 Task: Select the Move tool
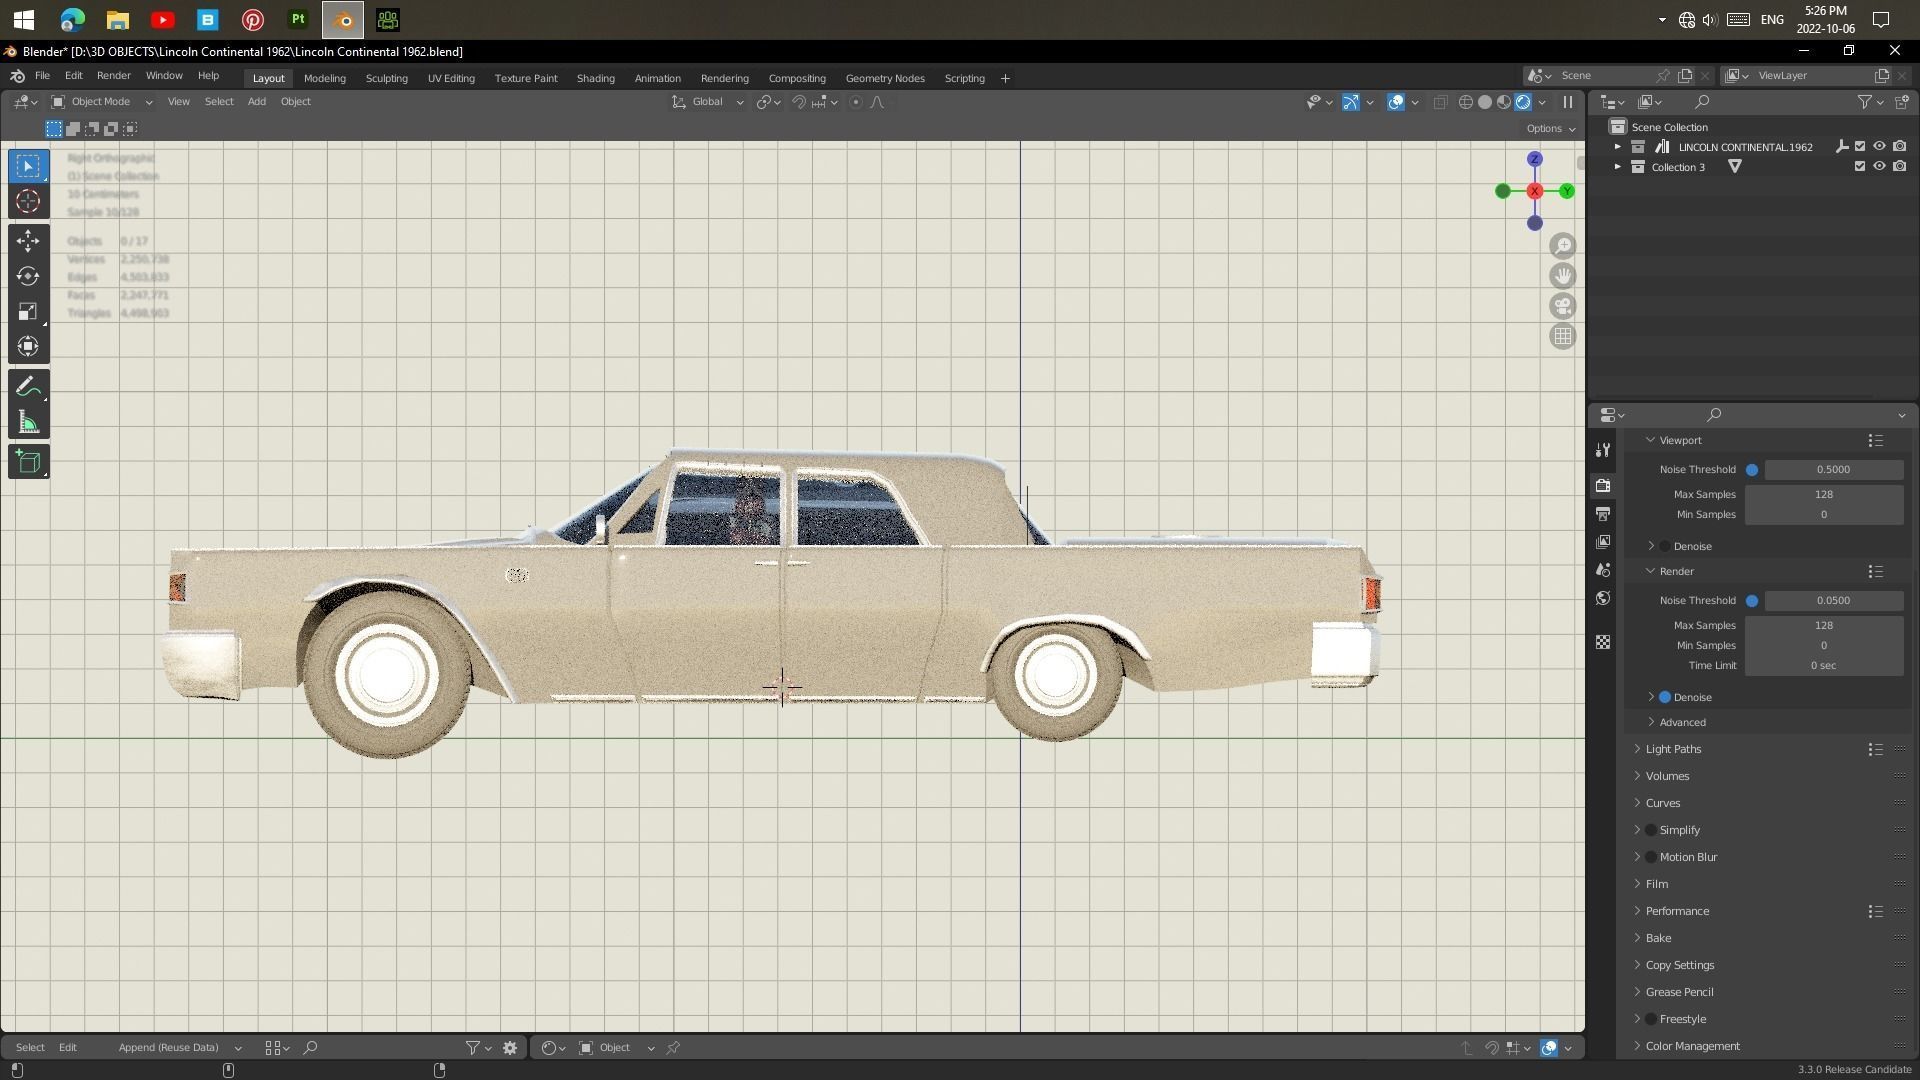28,240
